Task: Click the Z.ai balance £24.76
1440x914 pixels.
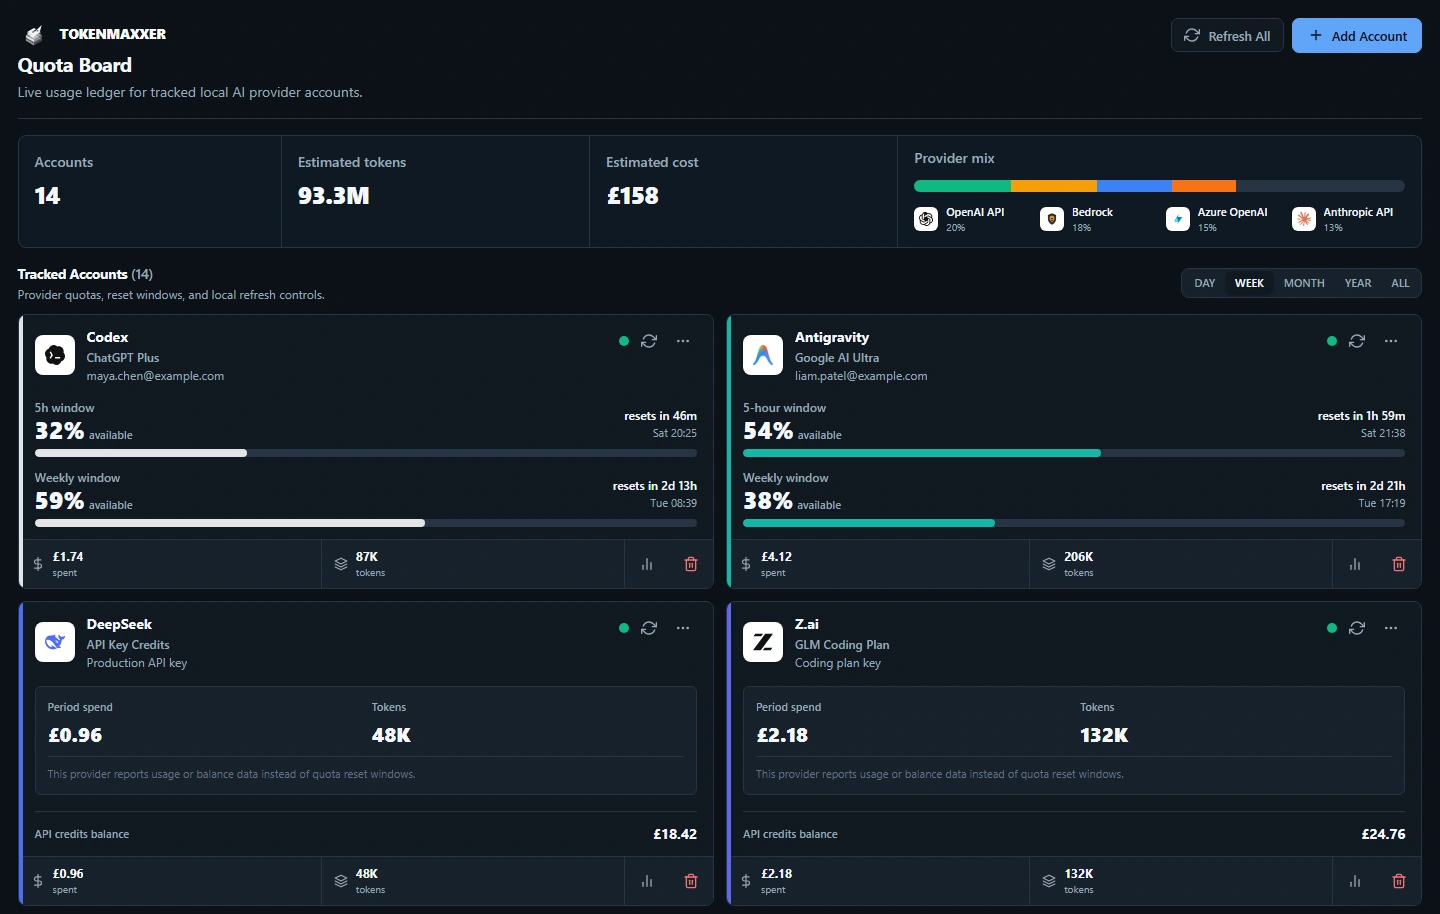Action: pyautogui.click(x=1383, y=834)
